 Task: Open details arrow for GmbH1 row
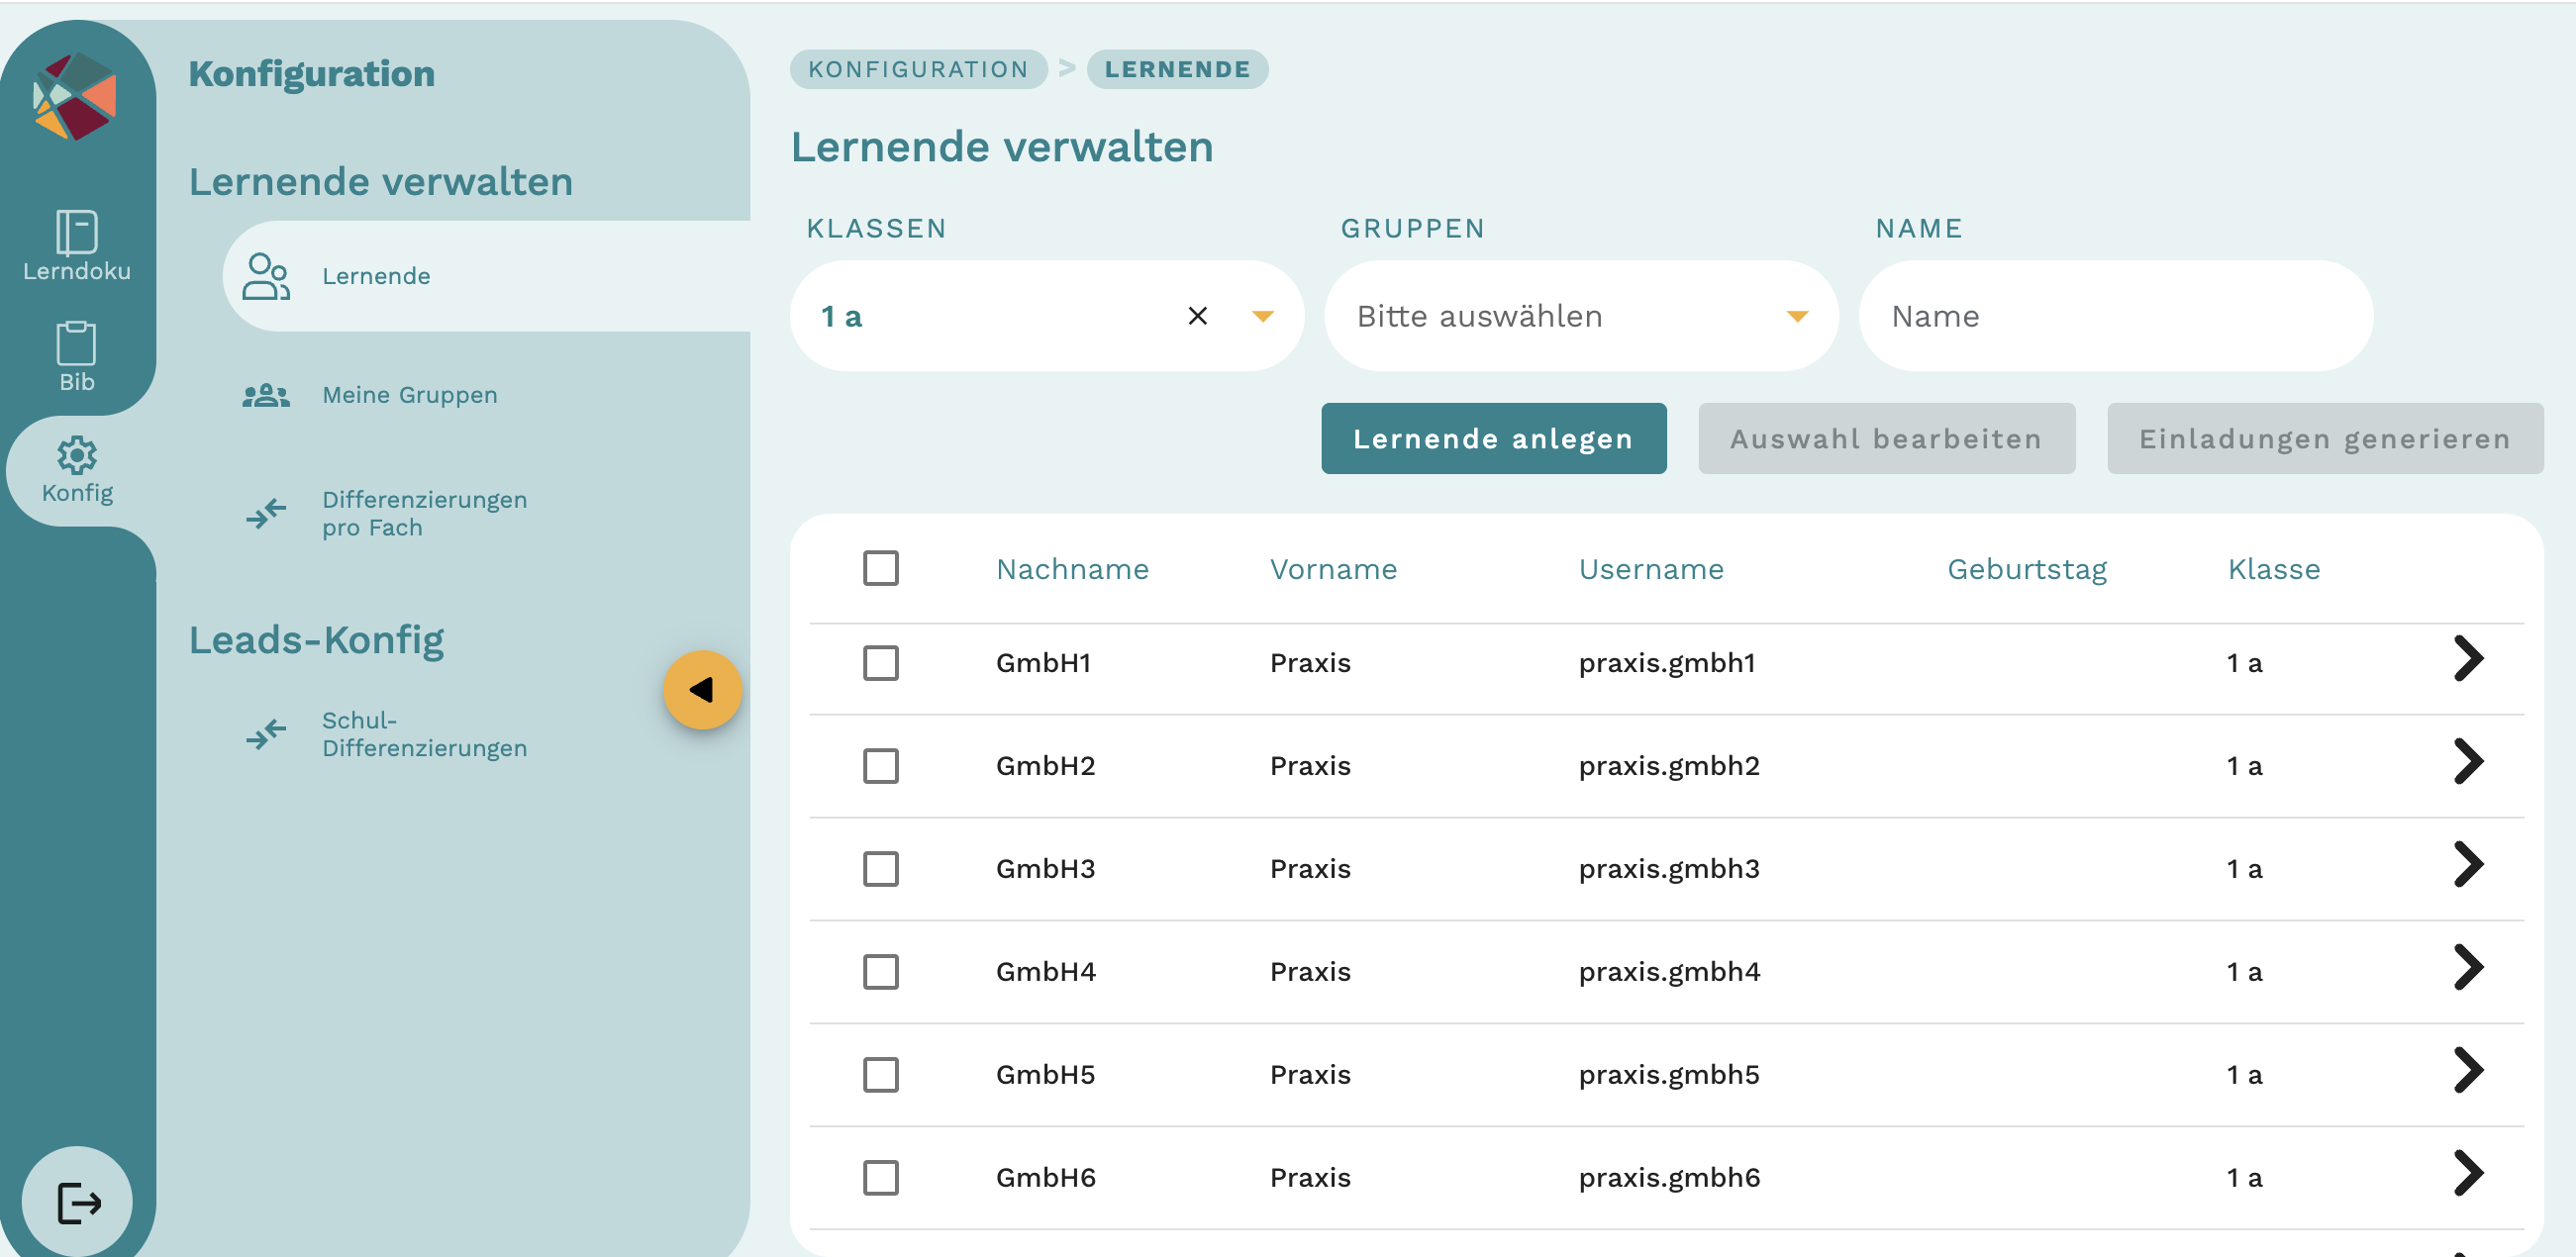2468,659
